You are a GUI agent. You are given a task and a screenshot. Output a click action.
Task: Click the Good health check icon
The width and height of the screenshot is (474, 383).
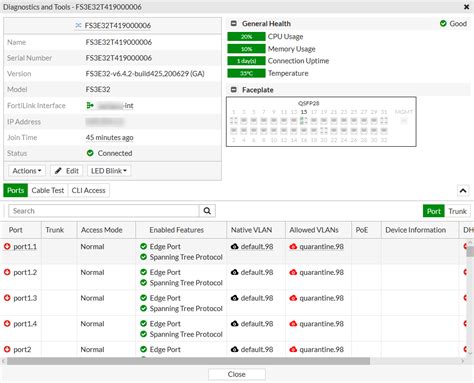[443, 23]
